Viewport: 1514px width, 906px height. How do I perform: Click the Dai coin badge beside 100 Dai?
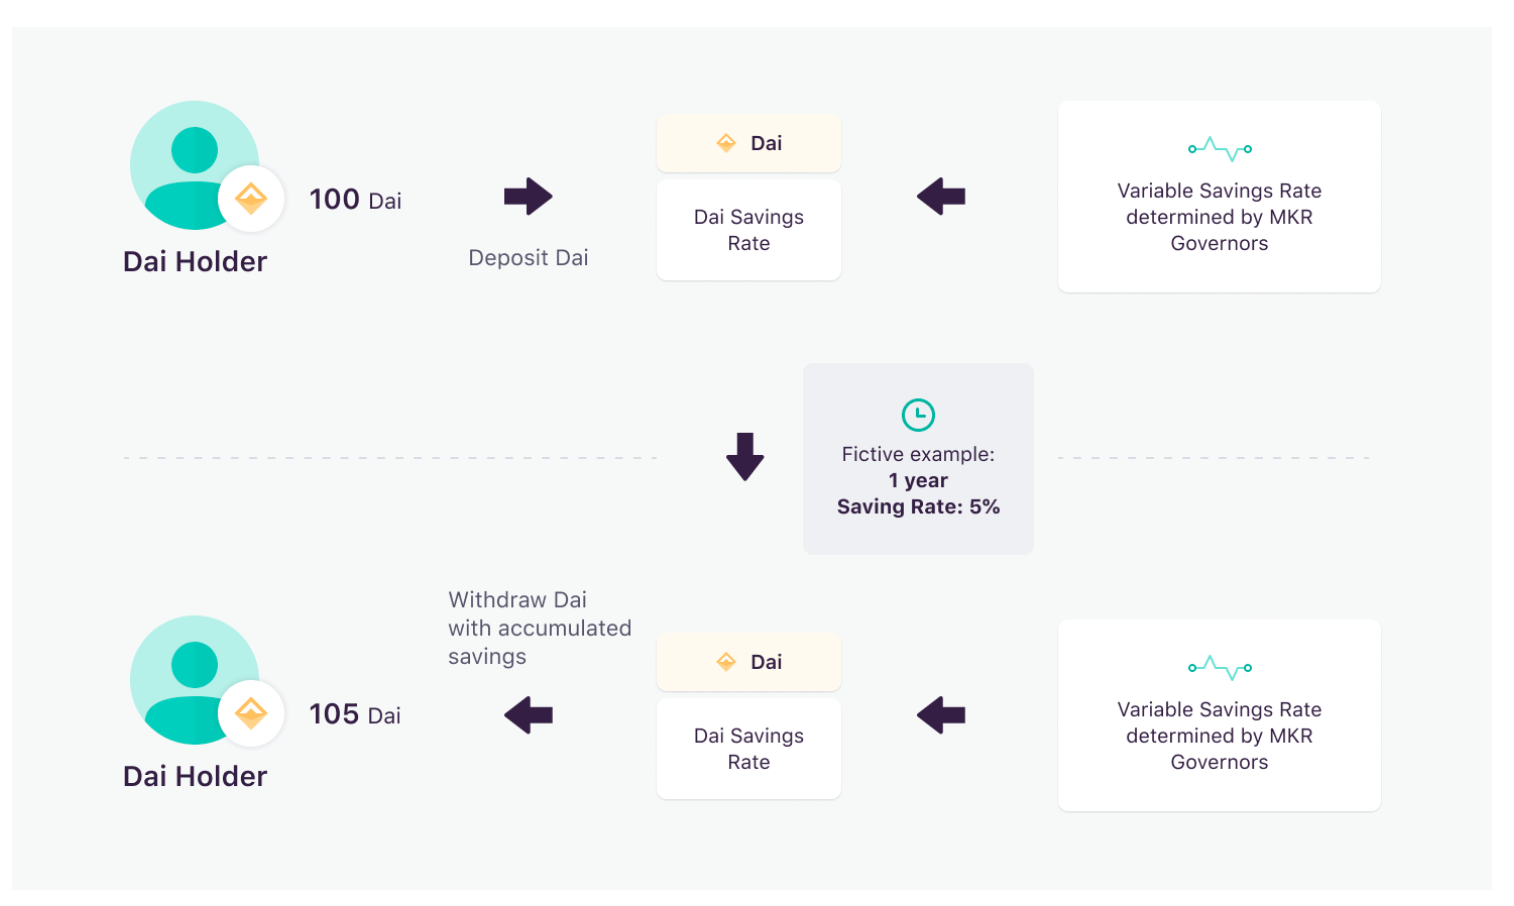(x=251, y=199)
